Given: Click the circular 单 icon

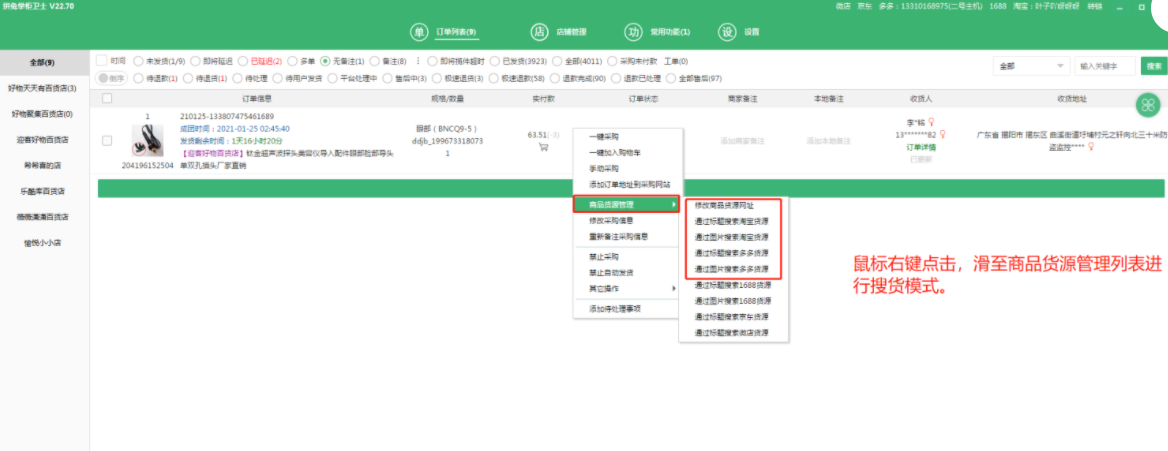Looking at the screenshot, I should pos(419,32).
